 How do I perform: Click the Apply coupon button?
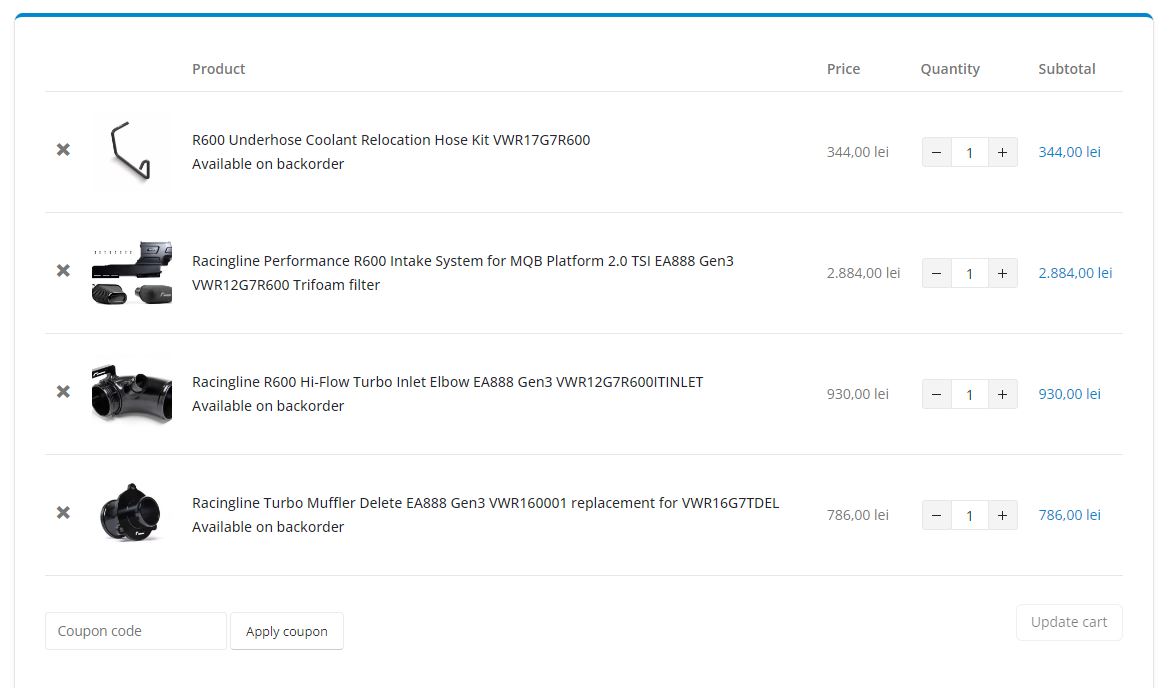[287, 631]
